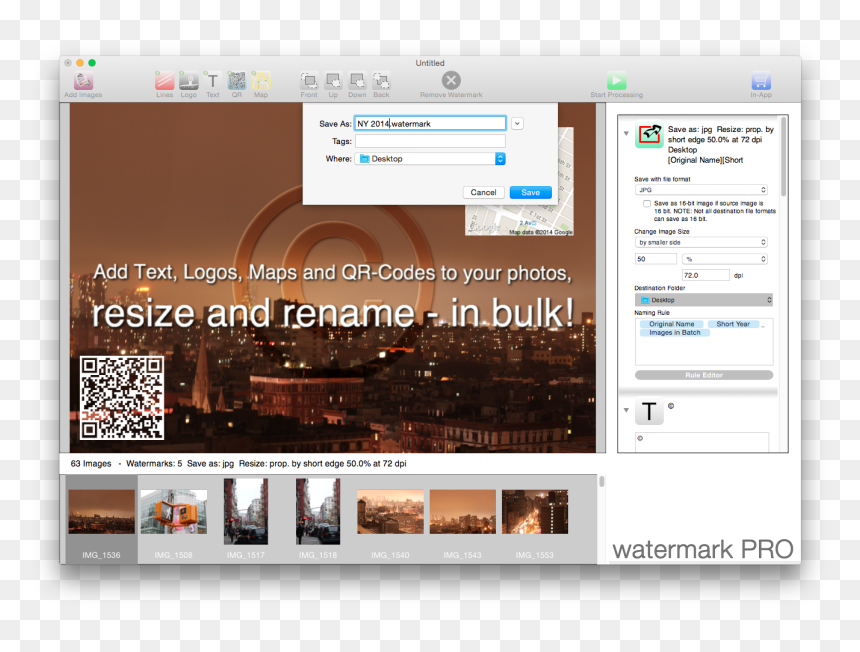Open the Destination Folder Desktop dropdown

[704, 300]
